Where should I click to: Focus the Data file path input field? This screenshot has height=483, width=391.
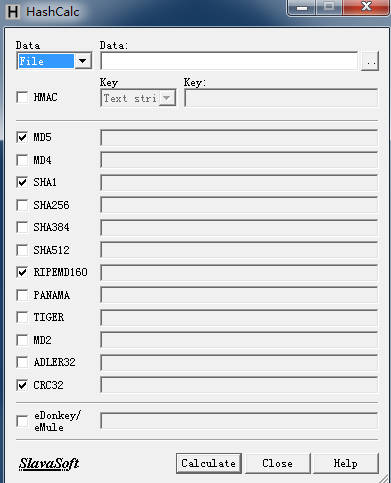[229, 61]
